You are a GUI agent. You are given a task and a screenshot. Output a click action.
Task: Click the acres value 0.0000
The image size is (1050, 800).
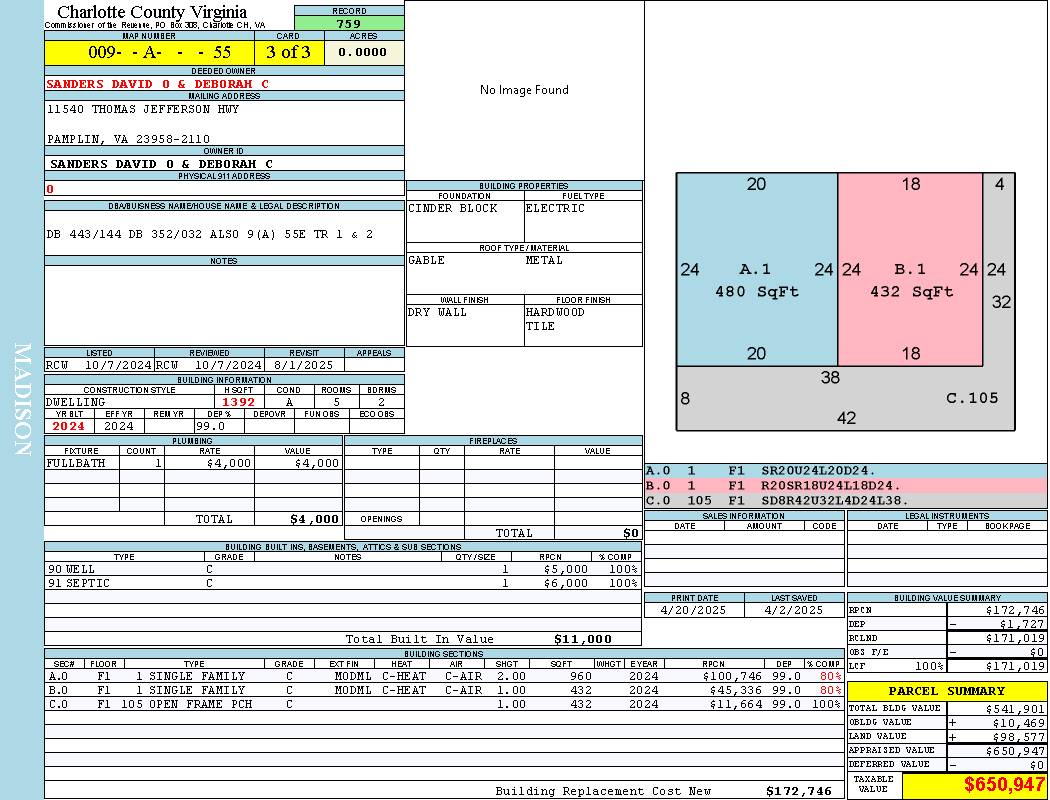tap(362, 52)
